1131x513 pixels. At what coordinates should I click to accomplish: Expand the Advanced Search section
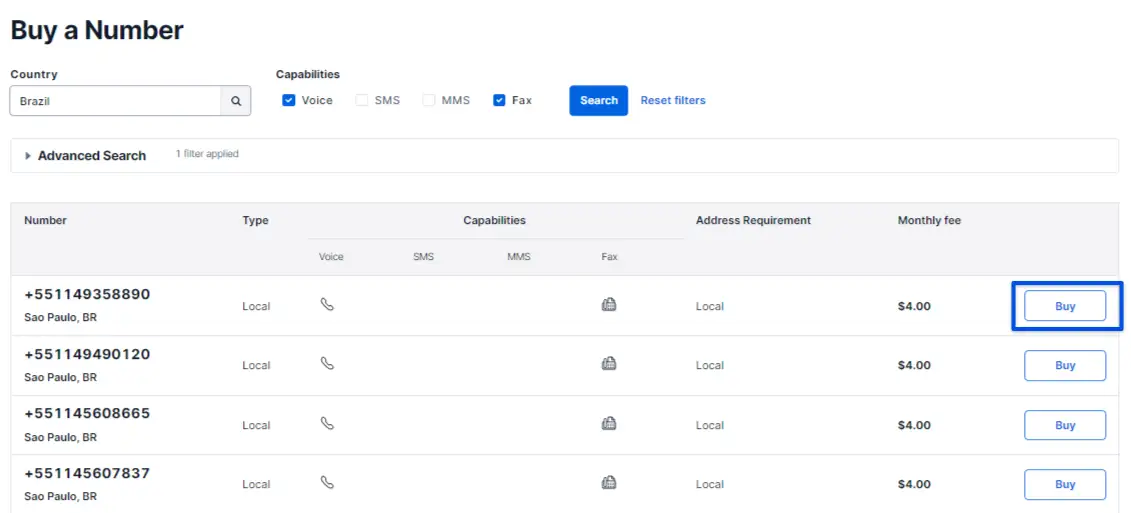tap(85, 156)
